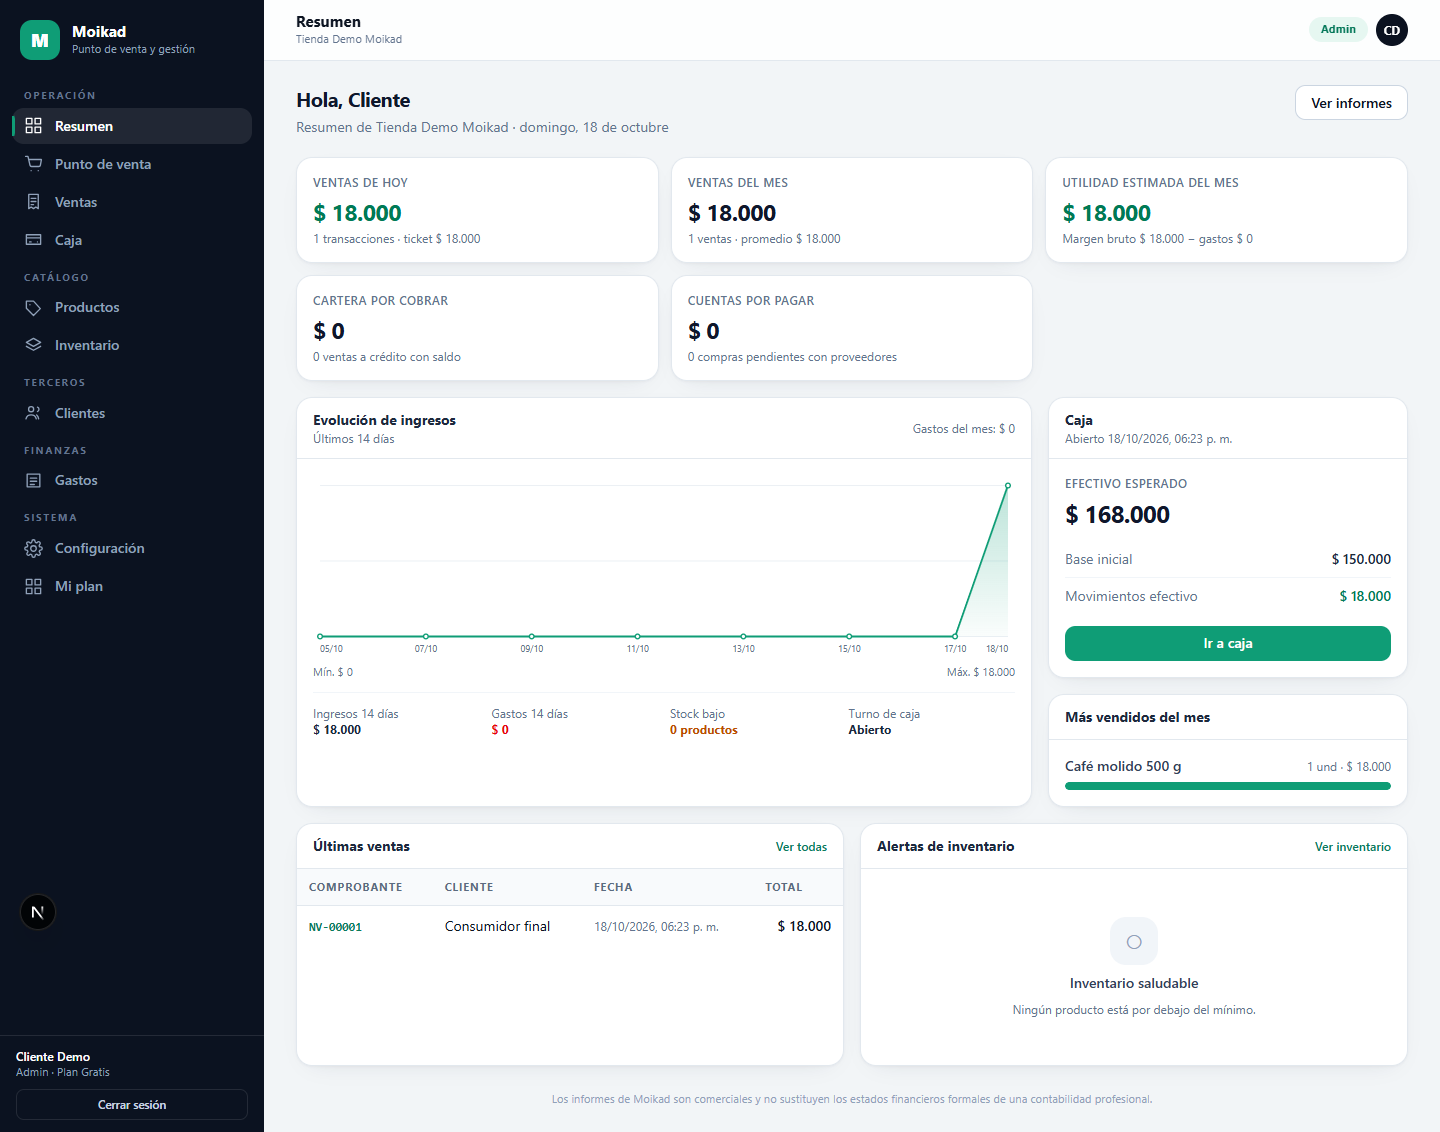Image resolution: width=1440 pixels, height=1132 pixels.
Task: Click the Base inicial $ 150.000 amount
Action: pyautogui.click(x=1361, y=559)
